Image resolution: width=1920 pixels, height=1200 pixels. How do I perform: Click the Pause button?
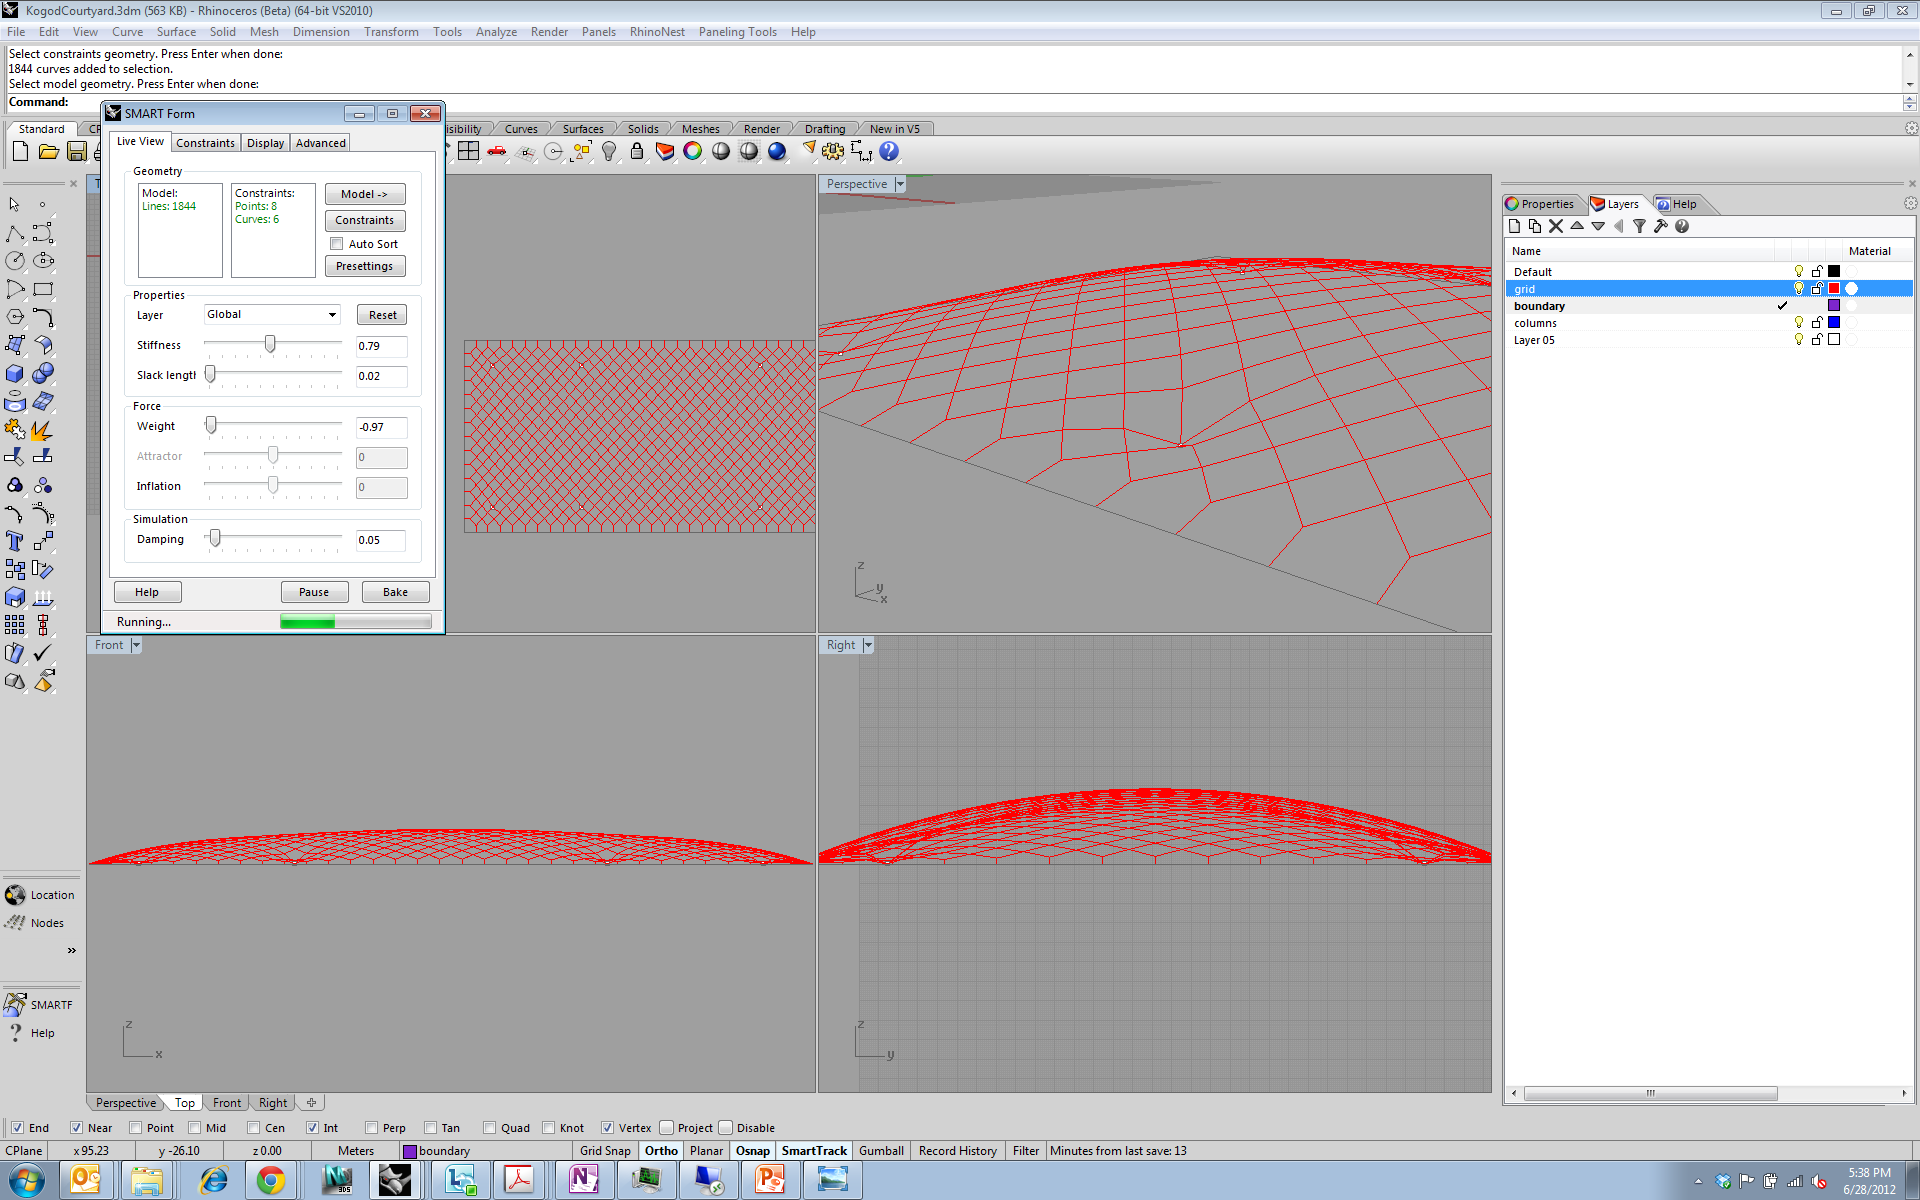(314, 592)
